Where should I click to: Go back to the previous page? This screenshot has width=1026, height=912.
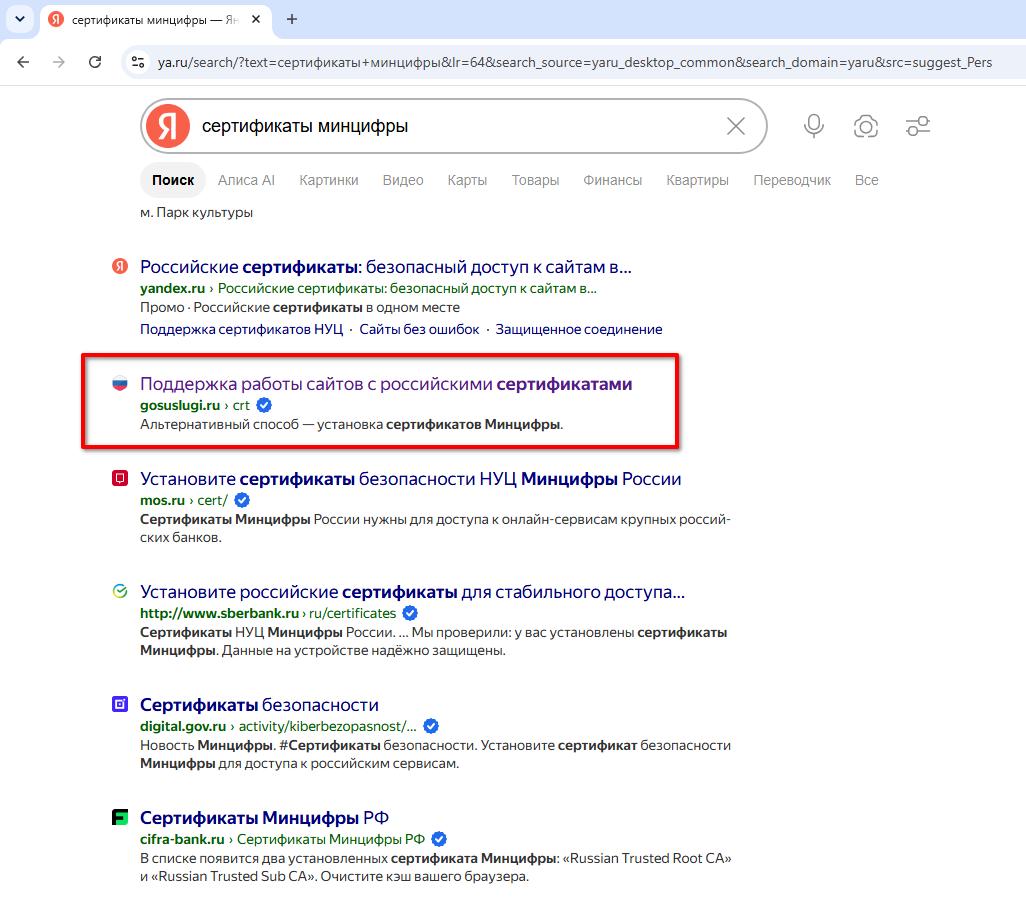click(24, 62)
